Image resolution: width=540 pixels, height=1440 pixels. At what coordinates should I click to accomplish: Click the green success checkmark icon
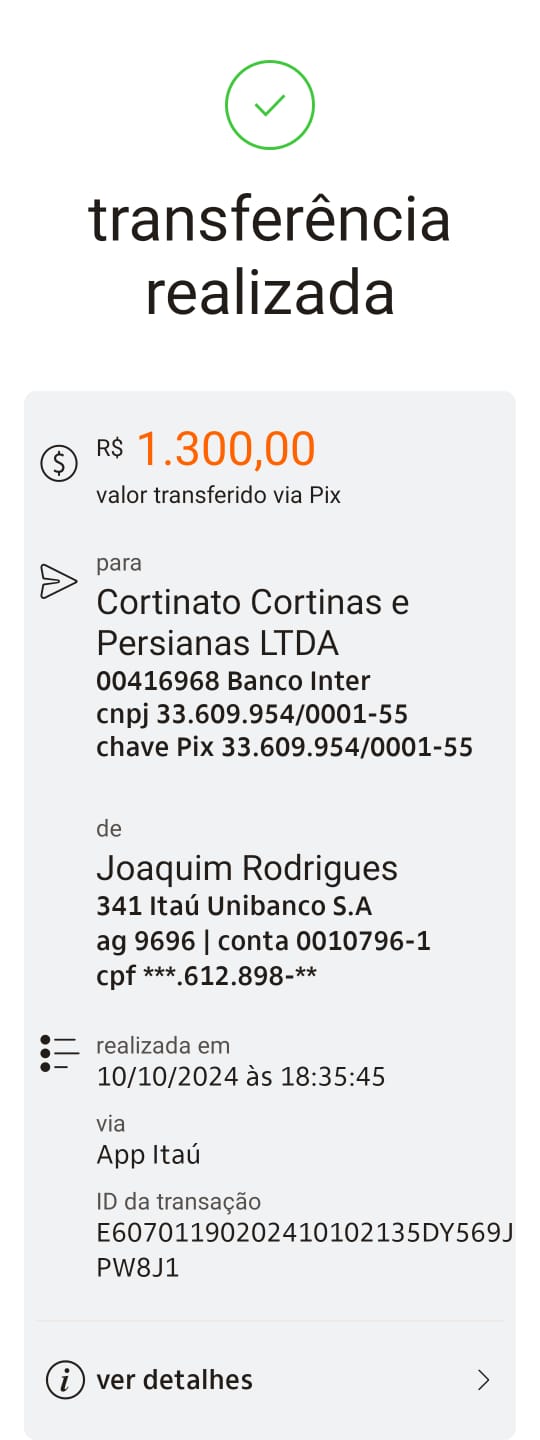tap(270, 105)
